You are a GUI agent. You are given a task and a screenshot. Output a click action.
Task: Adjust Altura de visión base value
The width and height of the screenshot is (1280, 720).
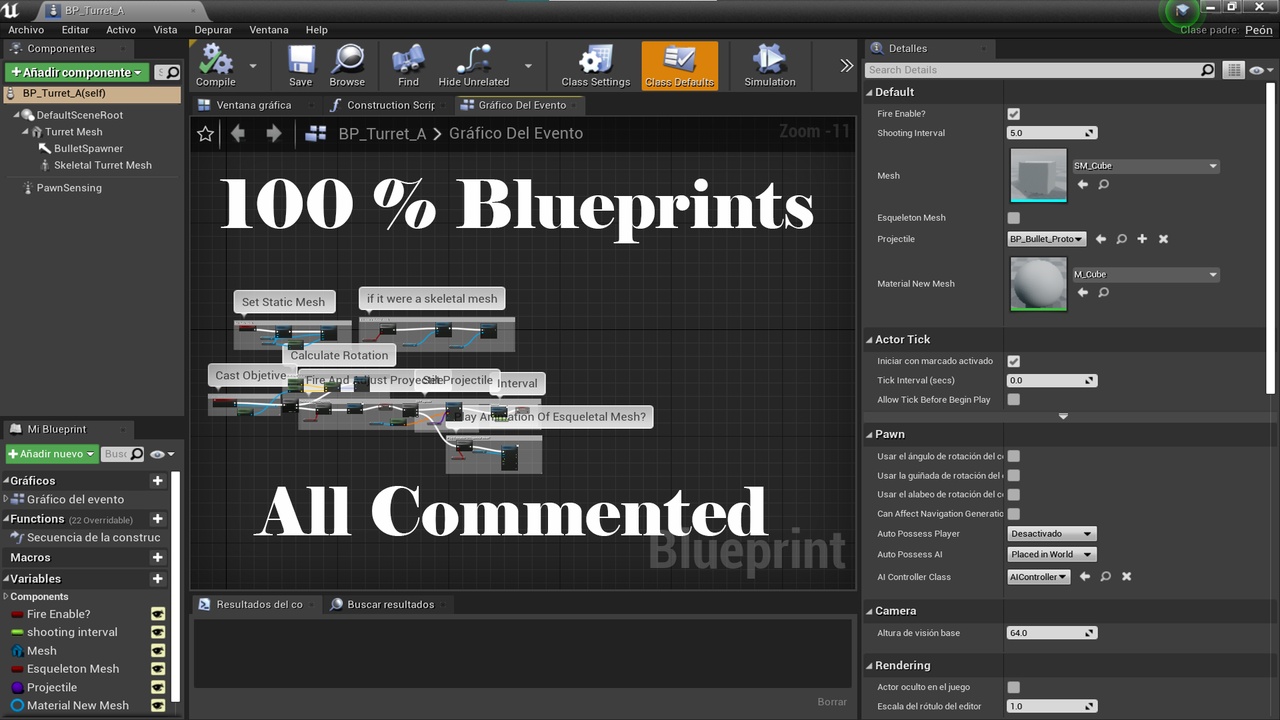coord(1052,633)
